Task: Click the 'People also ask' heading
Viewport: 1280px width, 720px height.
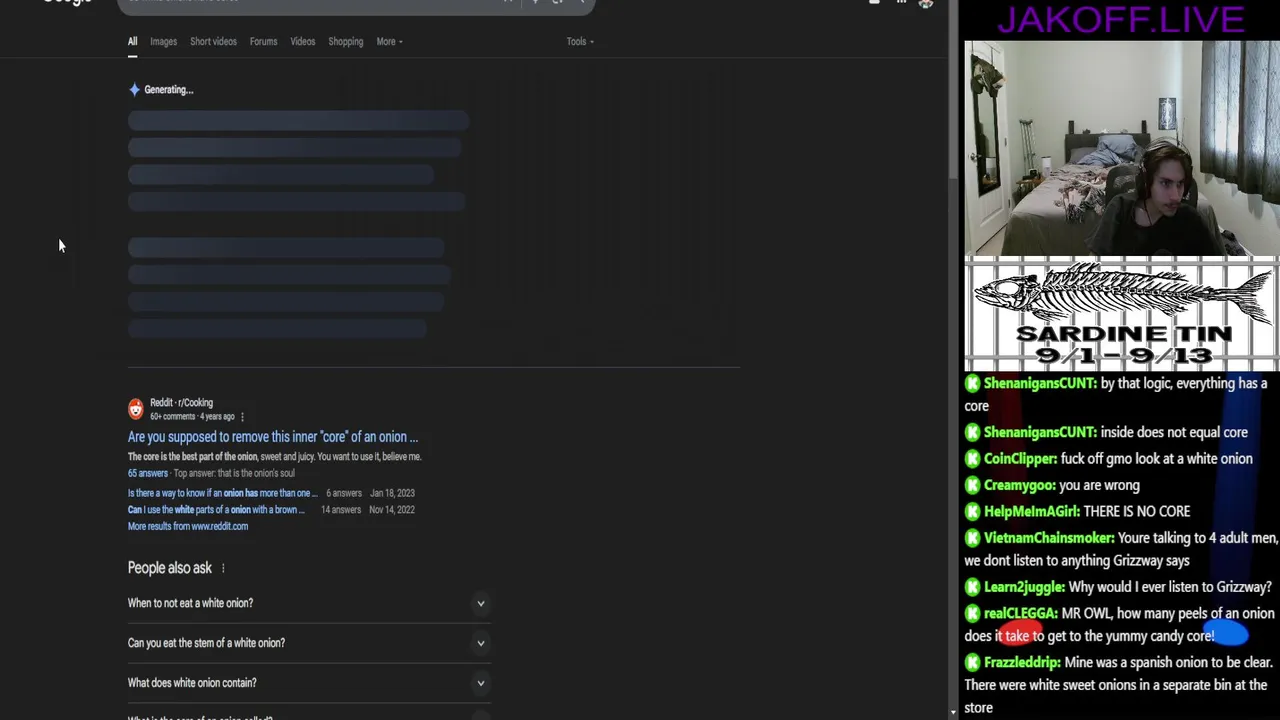Action: pos(170,568)
